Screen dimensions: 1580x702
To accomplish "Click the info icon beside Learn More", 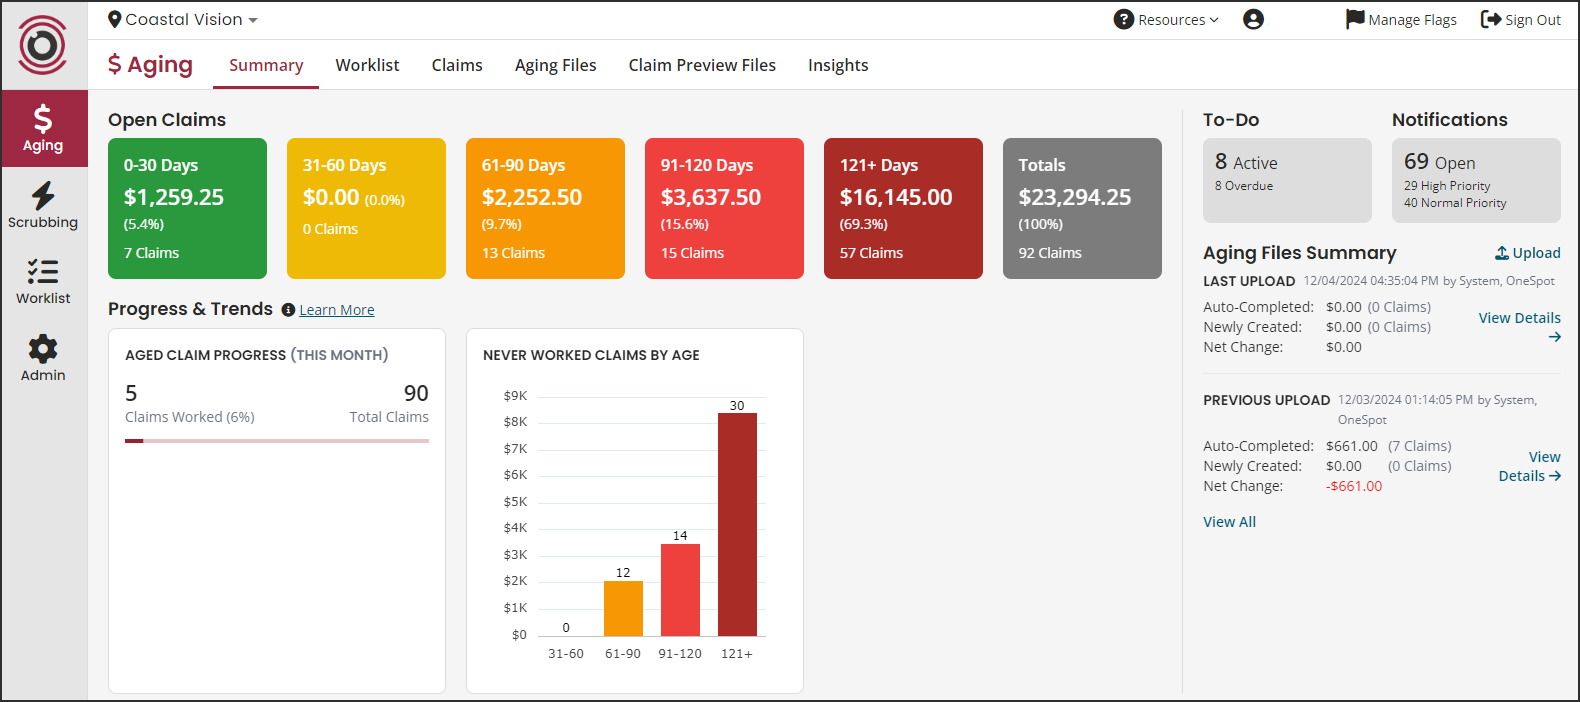I will coord(288,310).
